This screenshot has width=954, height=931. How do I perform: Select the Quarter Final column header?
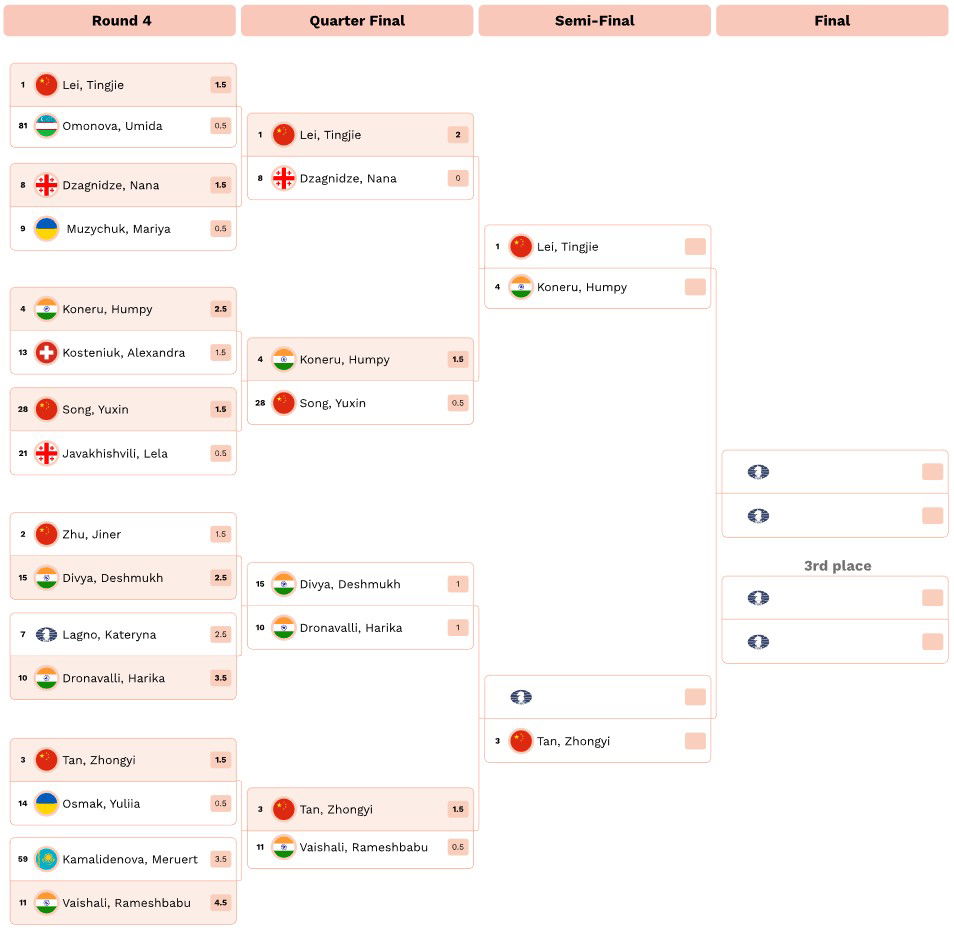click(x=357, y=21)
